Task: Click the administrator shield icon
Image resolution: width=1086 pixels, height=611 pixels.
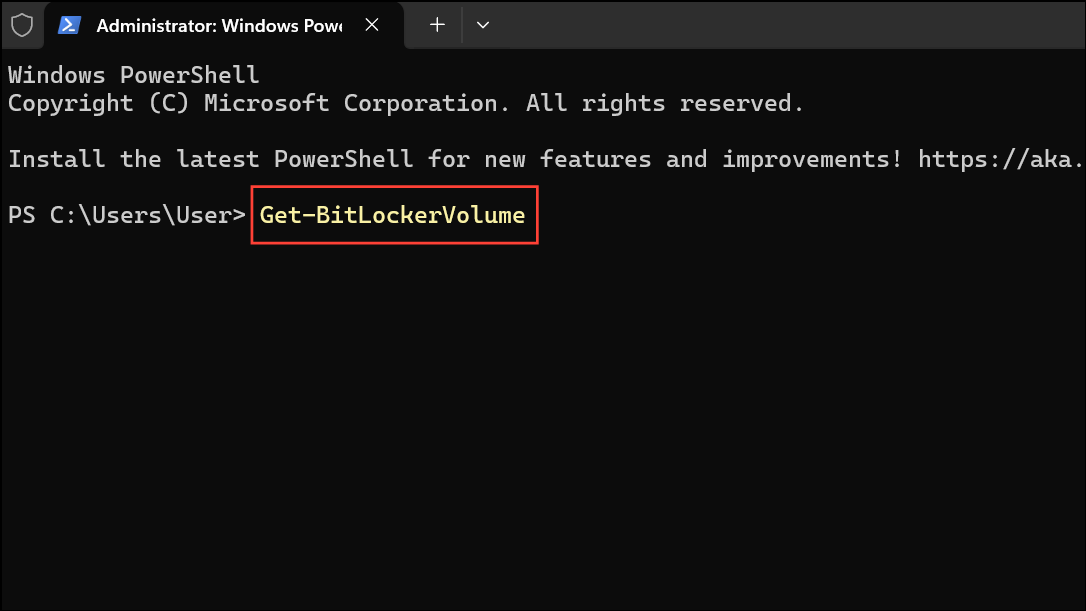Action: coord(22,26)
